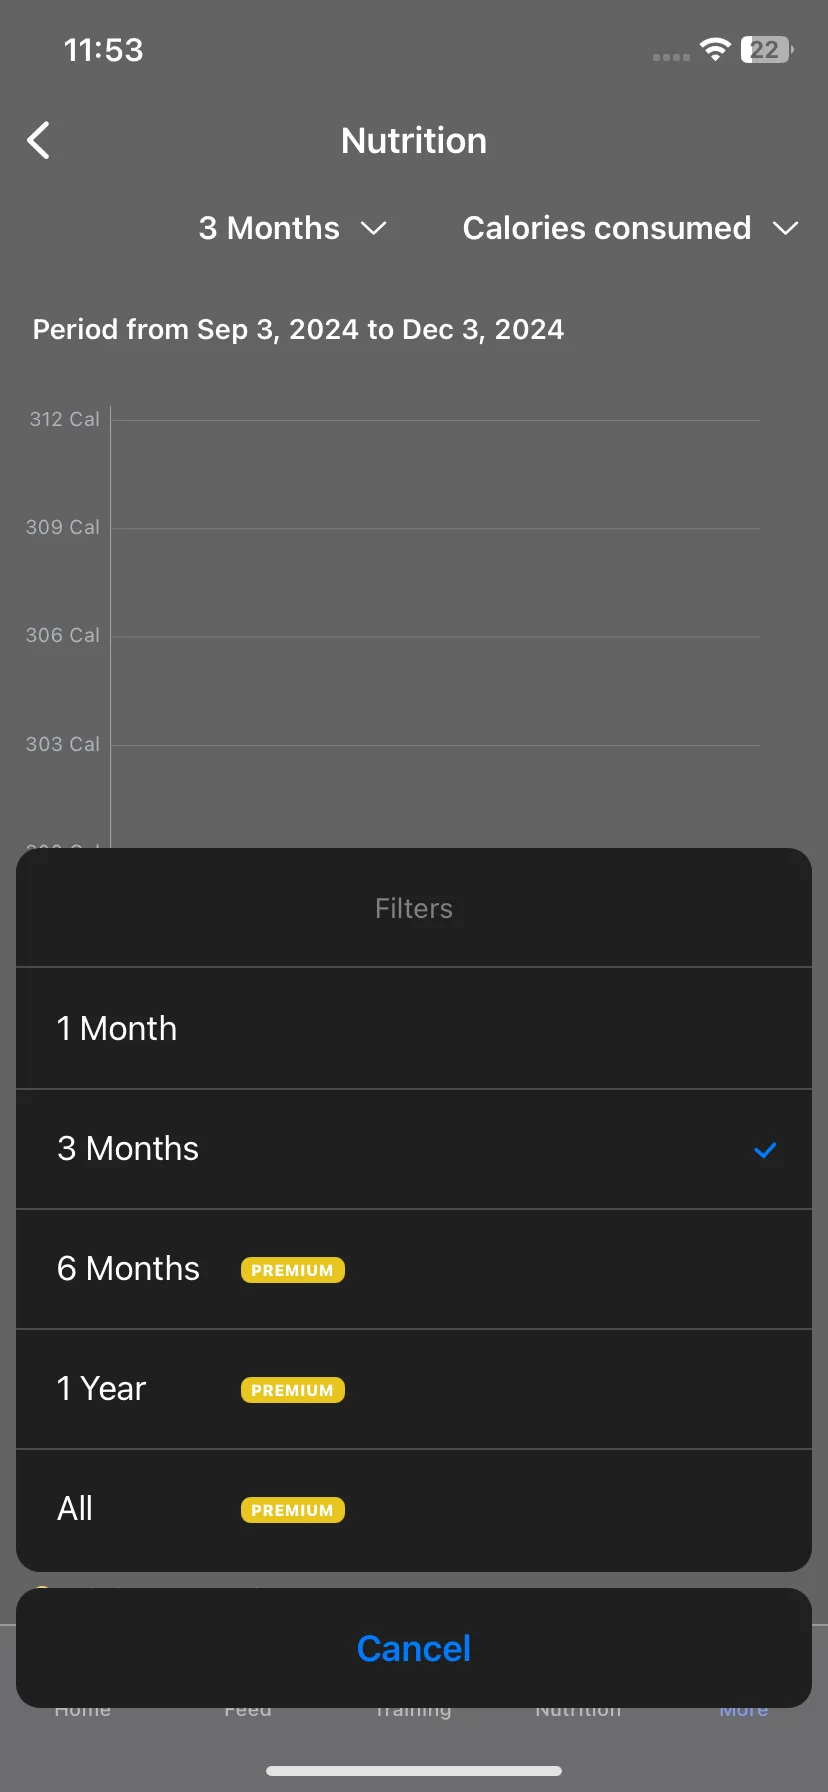Open the Calories consumed metric dropdown

(x=630, y=228)
